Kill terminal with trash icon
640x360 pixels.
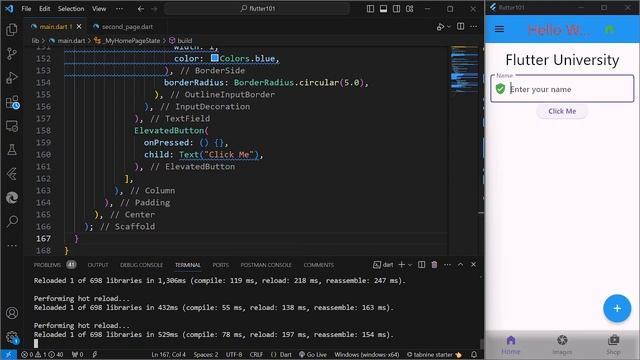(434, 264)
